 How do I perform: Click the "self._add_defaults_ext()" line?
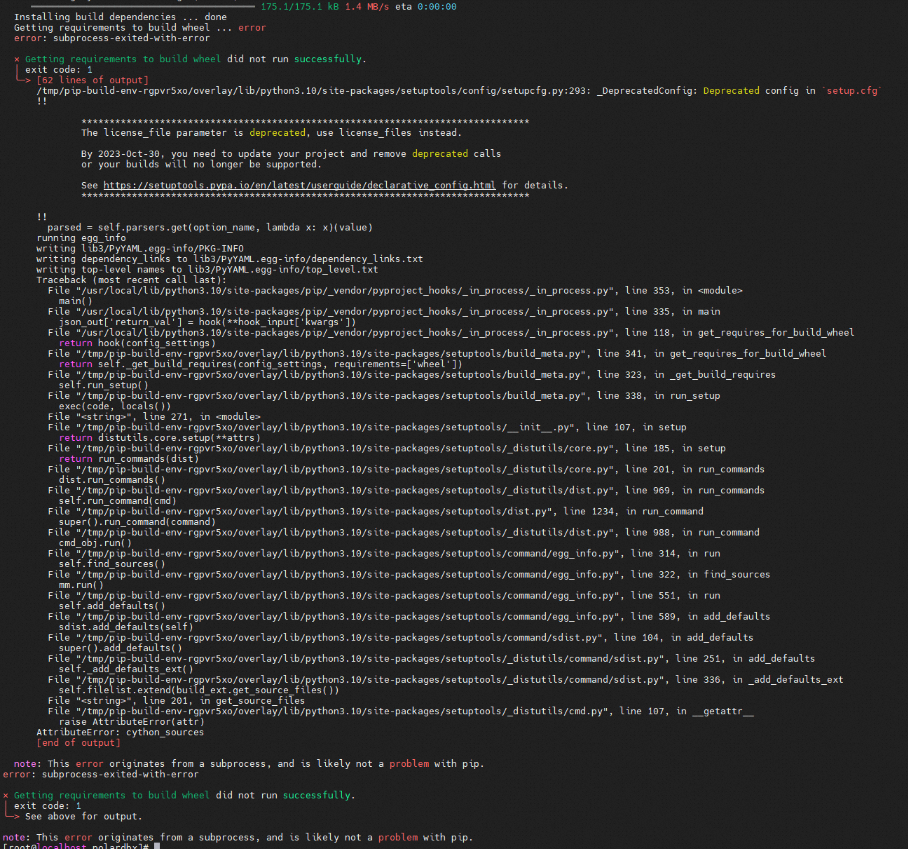(126, 669)
